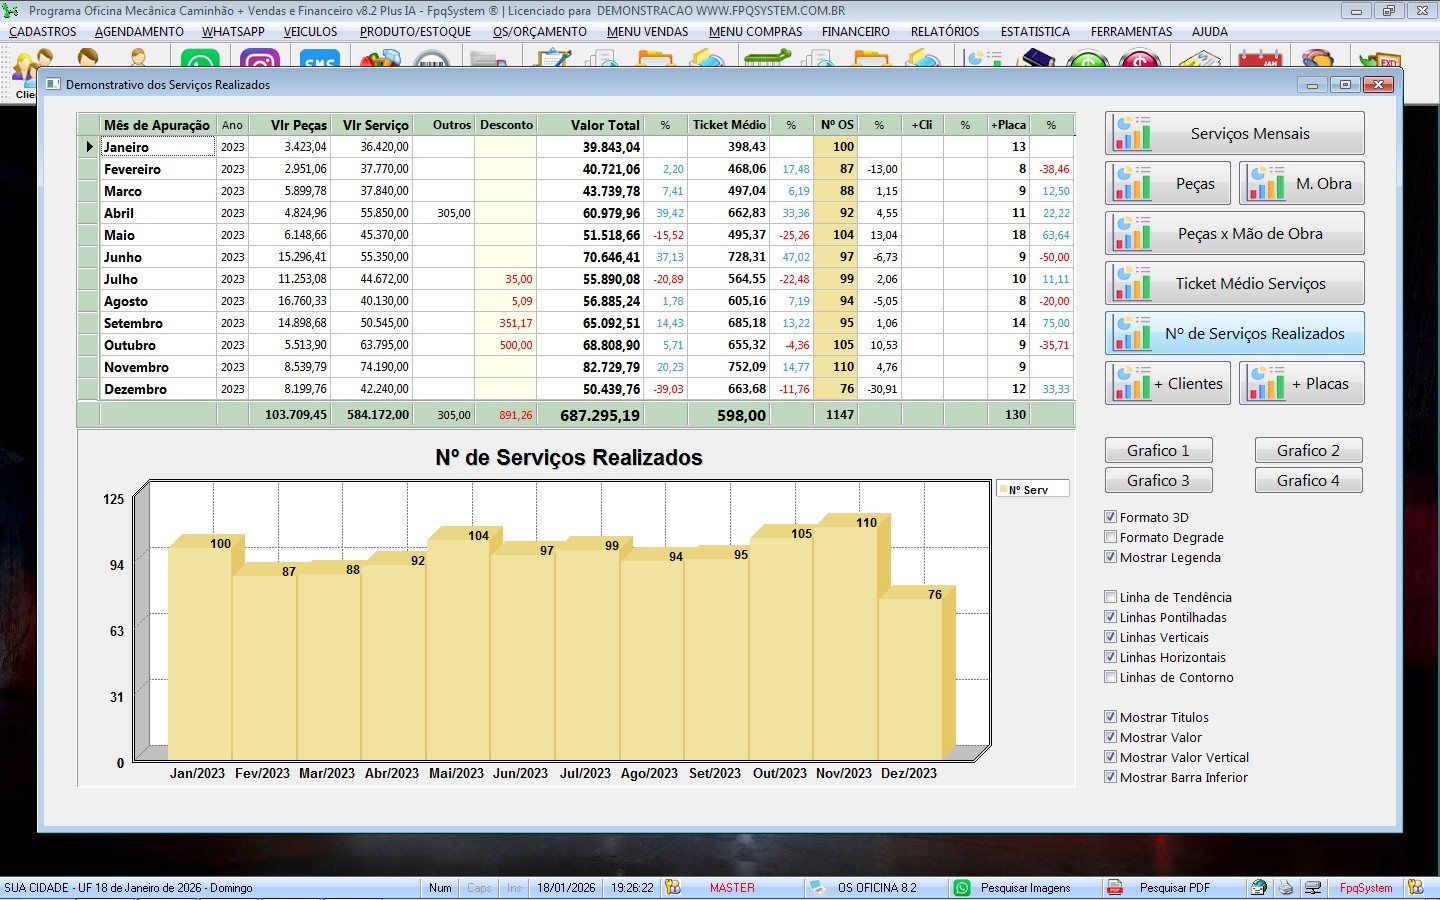Click the network computer icon in the status bar
This screenshot has height=900, width=1440.
pyautogui.click(x=1313, y=888)
